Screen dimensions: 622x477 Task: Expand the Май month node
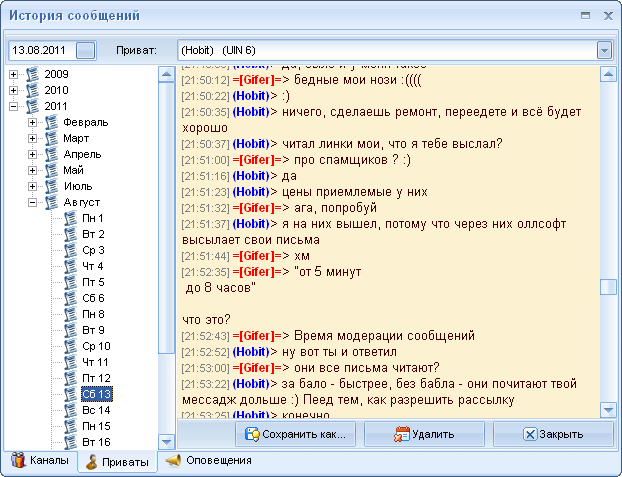coord(33,170)
